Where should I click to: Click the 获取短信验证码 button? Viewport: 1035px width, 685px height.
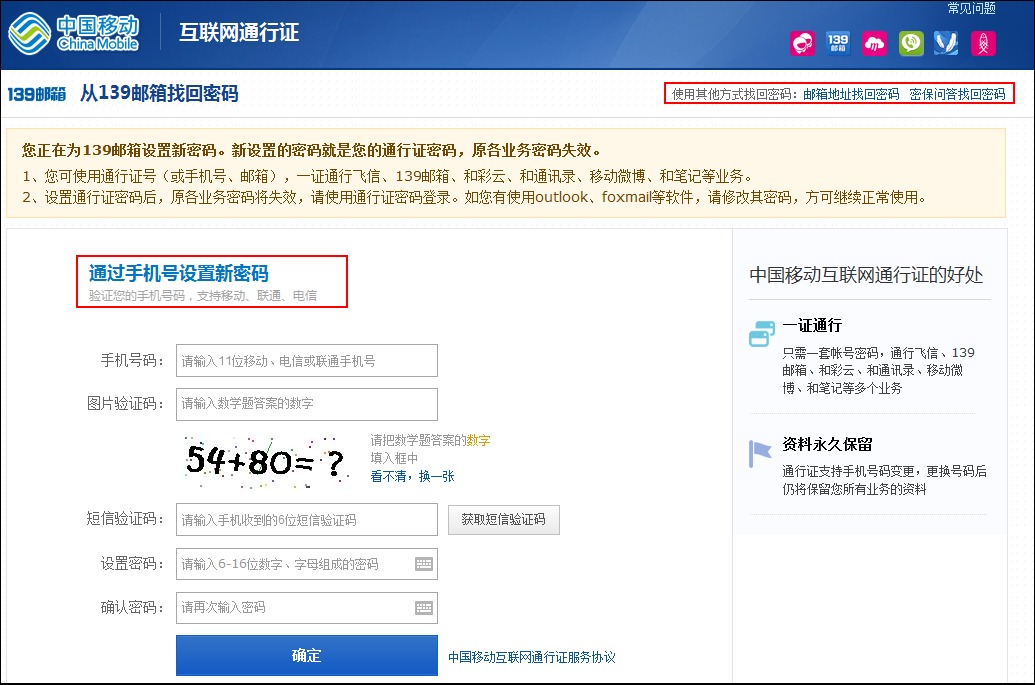click(x=504, y=520)
